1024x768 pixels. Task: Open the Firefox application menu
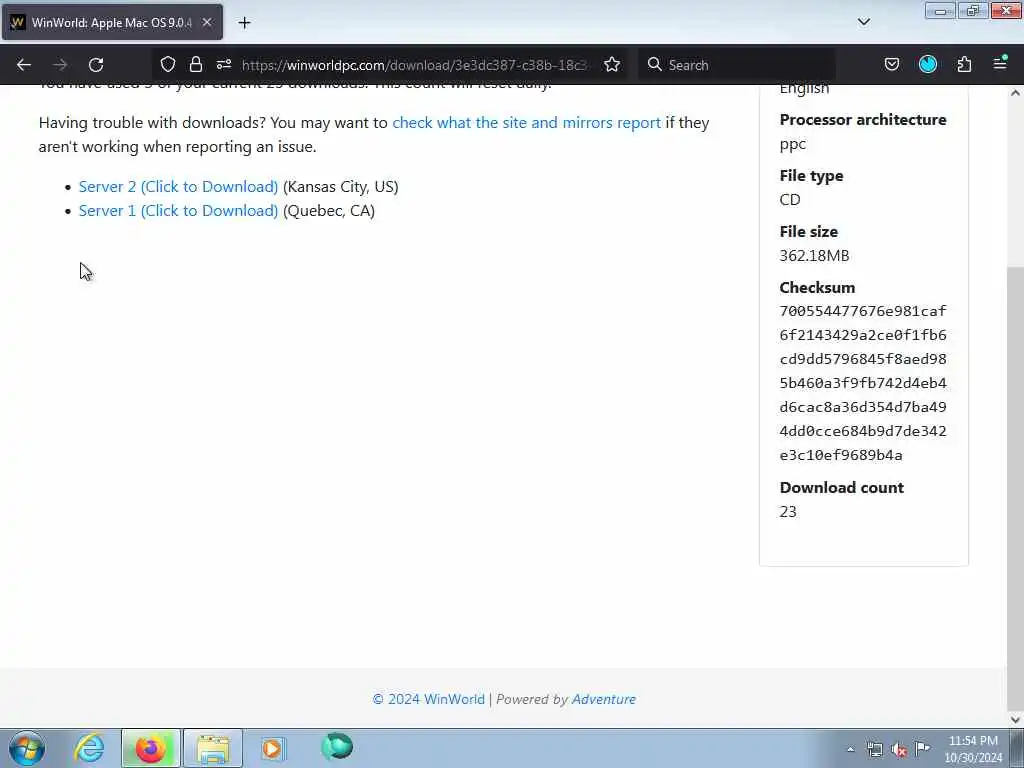[x=1000, y=63]
